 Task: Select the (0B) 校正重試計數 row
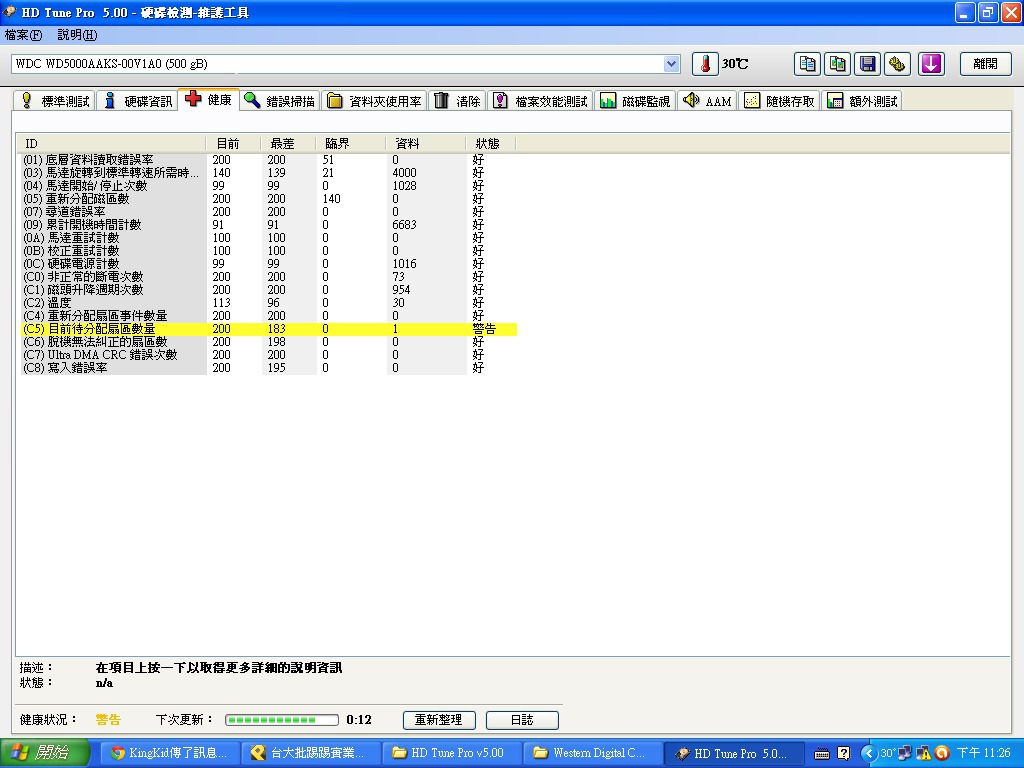(x=268, y=251)
